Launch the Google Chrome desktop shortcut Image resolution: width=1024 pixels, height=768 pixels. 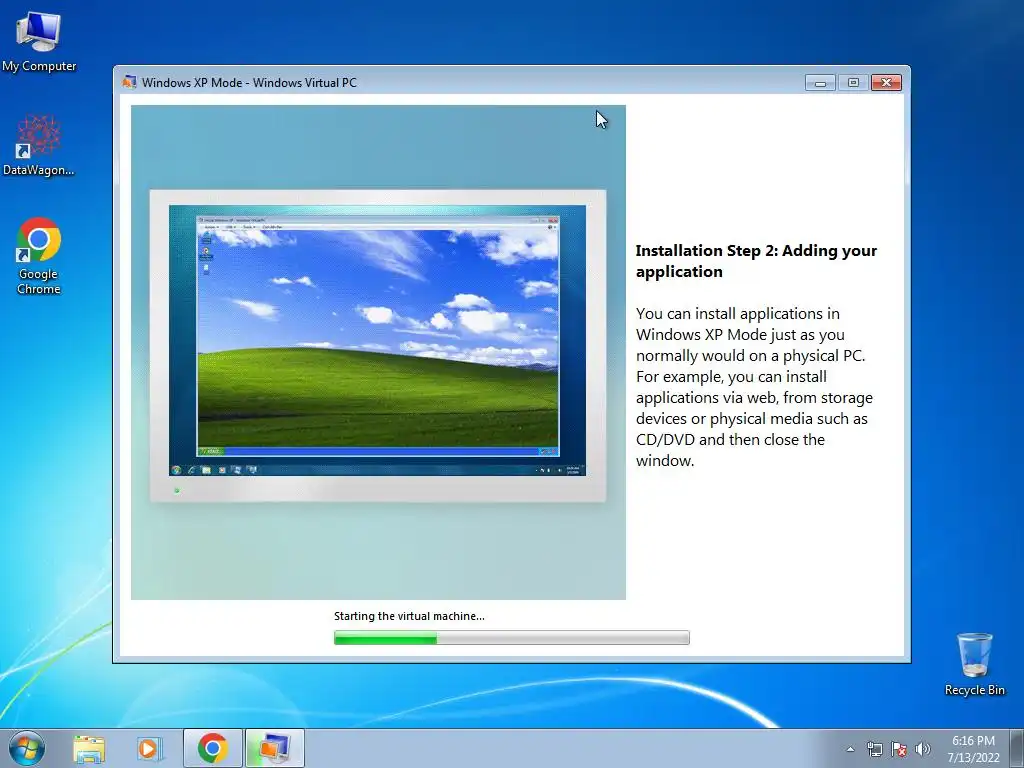39,256
